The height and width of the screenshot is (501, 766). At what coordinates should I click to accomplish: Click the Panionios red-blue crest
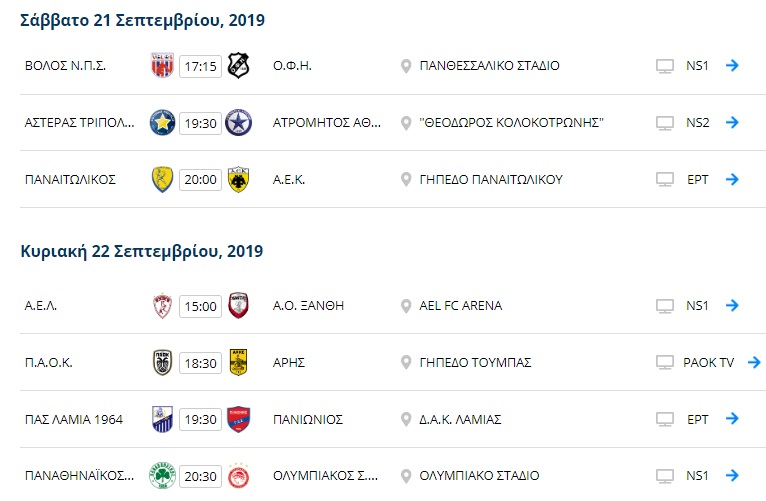coord(238,419)
